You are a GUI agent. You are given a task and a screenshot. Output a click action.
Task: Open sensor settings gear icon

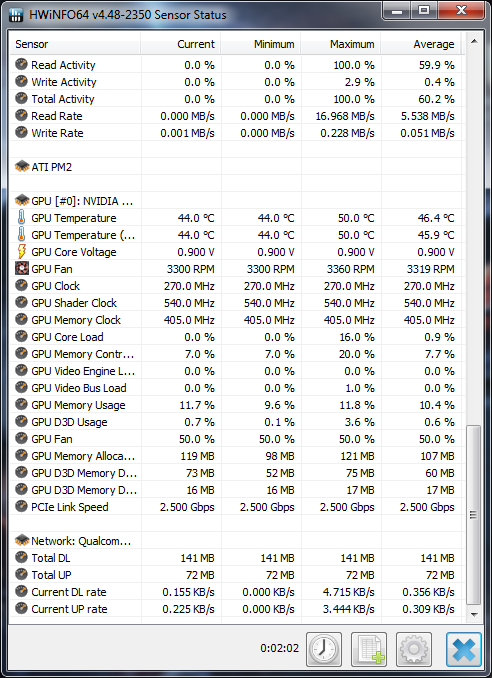pyautogui.click(x=414, y=649)
